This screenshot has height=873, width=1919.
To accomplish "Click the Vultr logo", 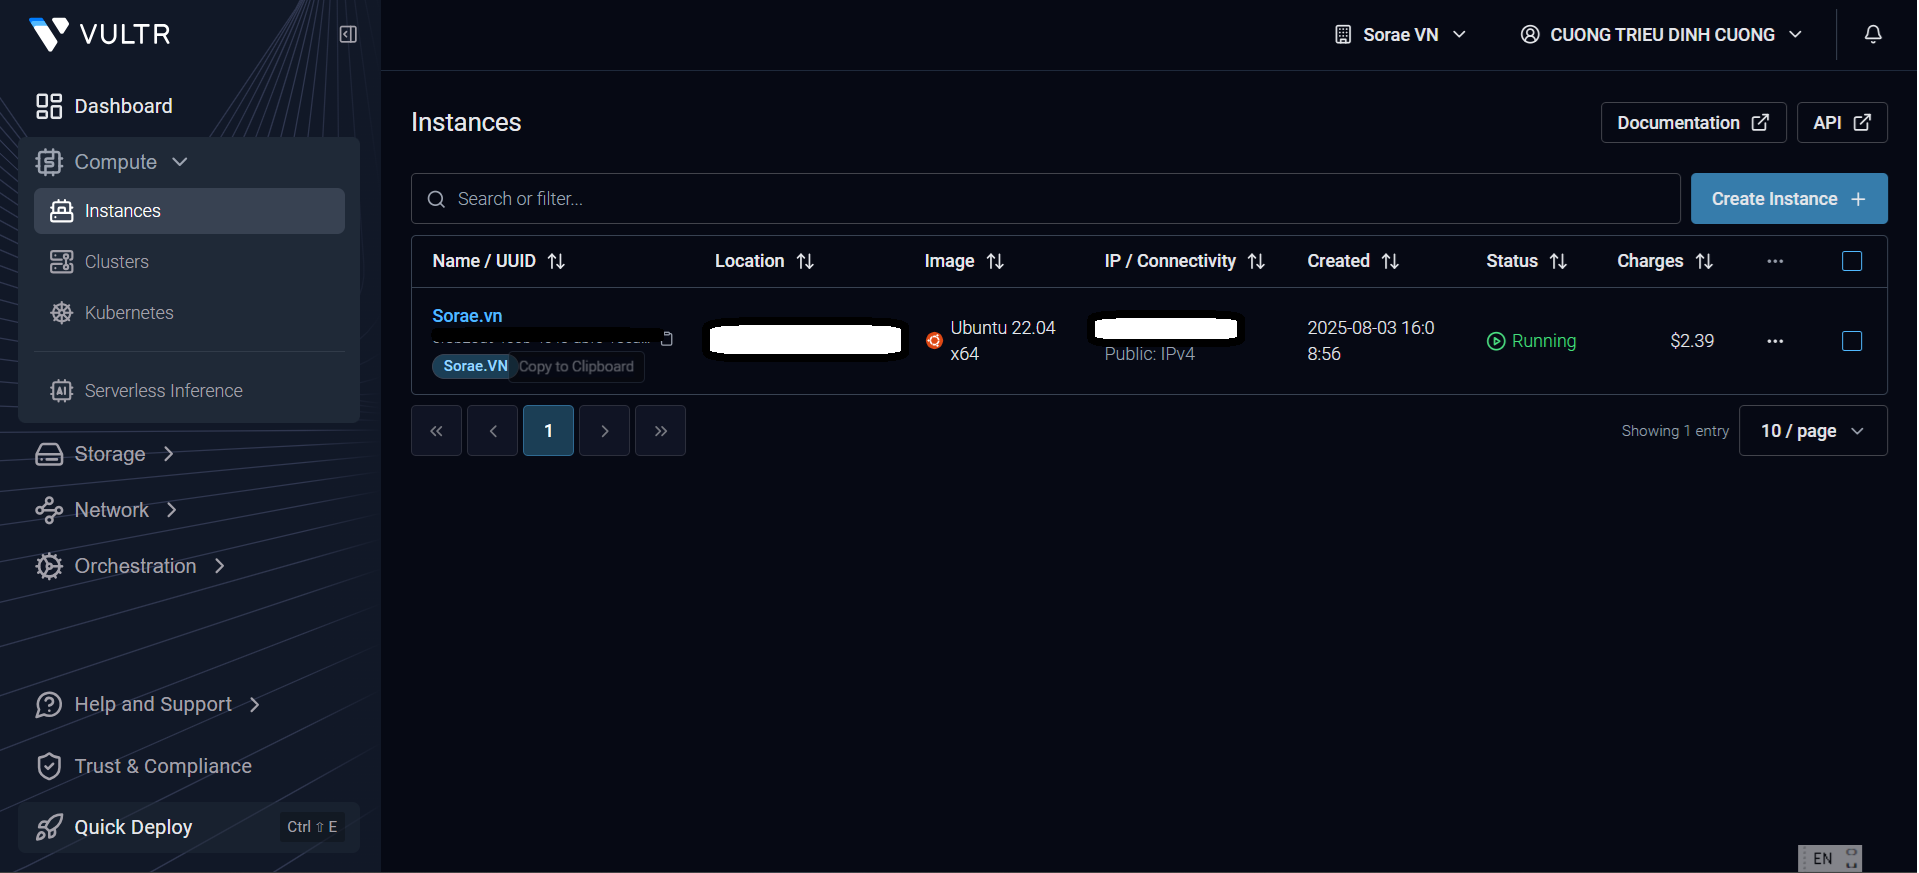I will (x=100, y=34).
